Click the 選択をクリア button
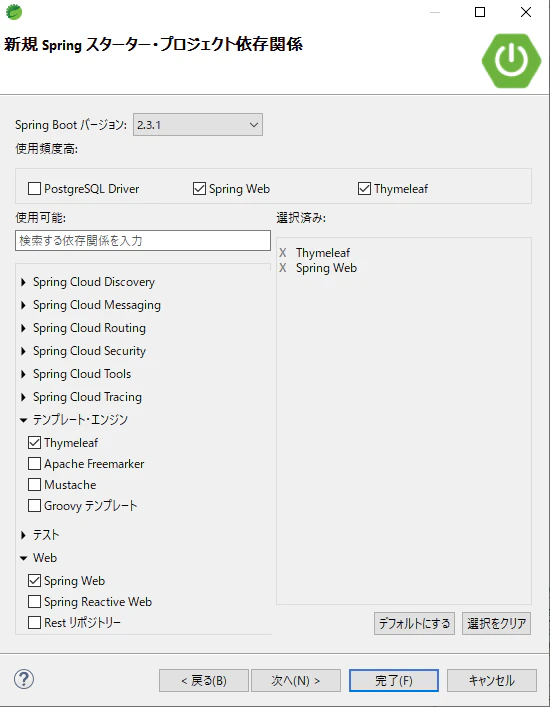 (x=496, y=624)
